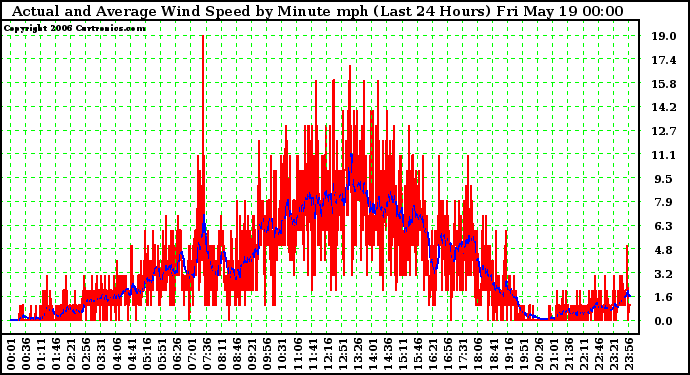Click the 00:36 time label
The width and height of the screenshot is (690, 375).
click(x=26, y=354)
